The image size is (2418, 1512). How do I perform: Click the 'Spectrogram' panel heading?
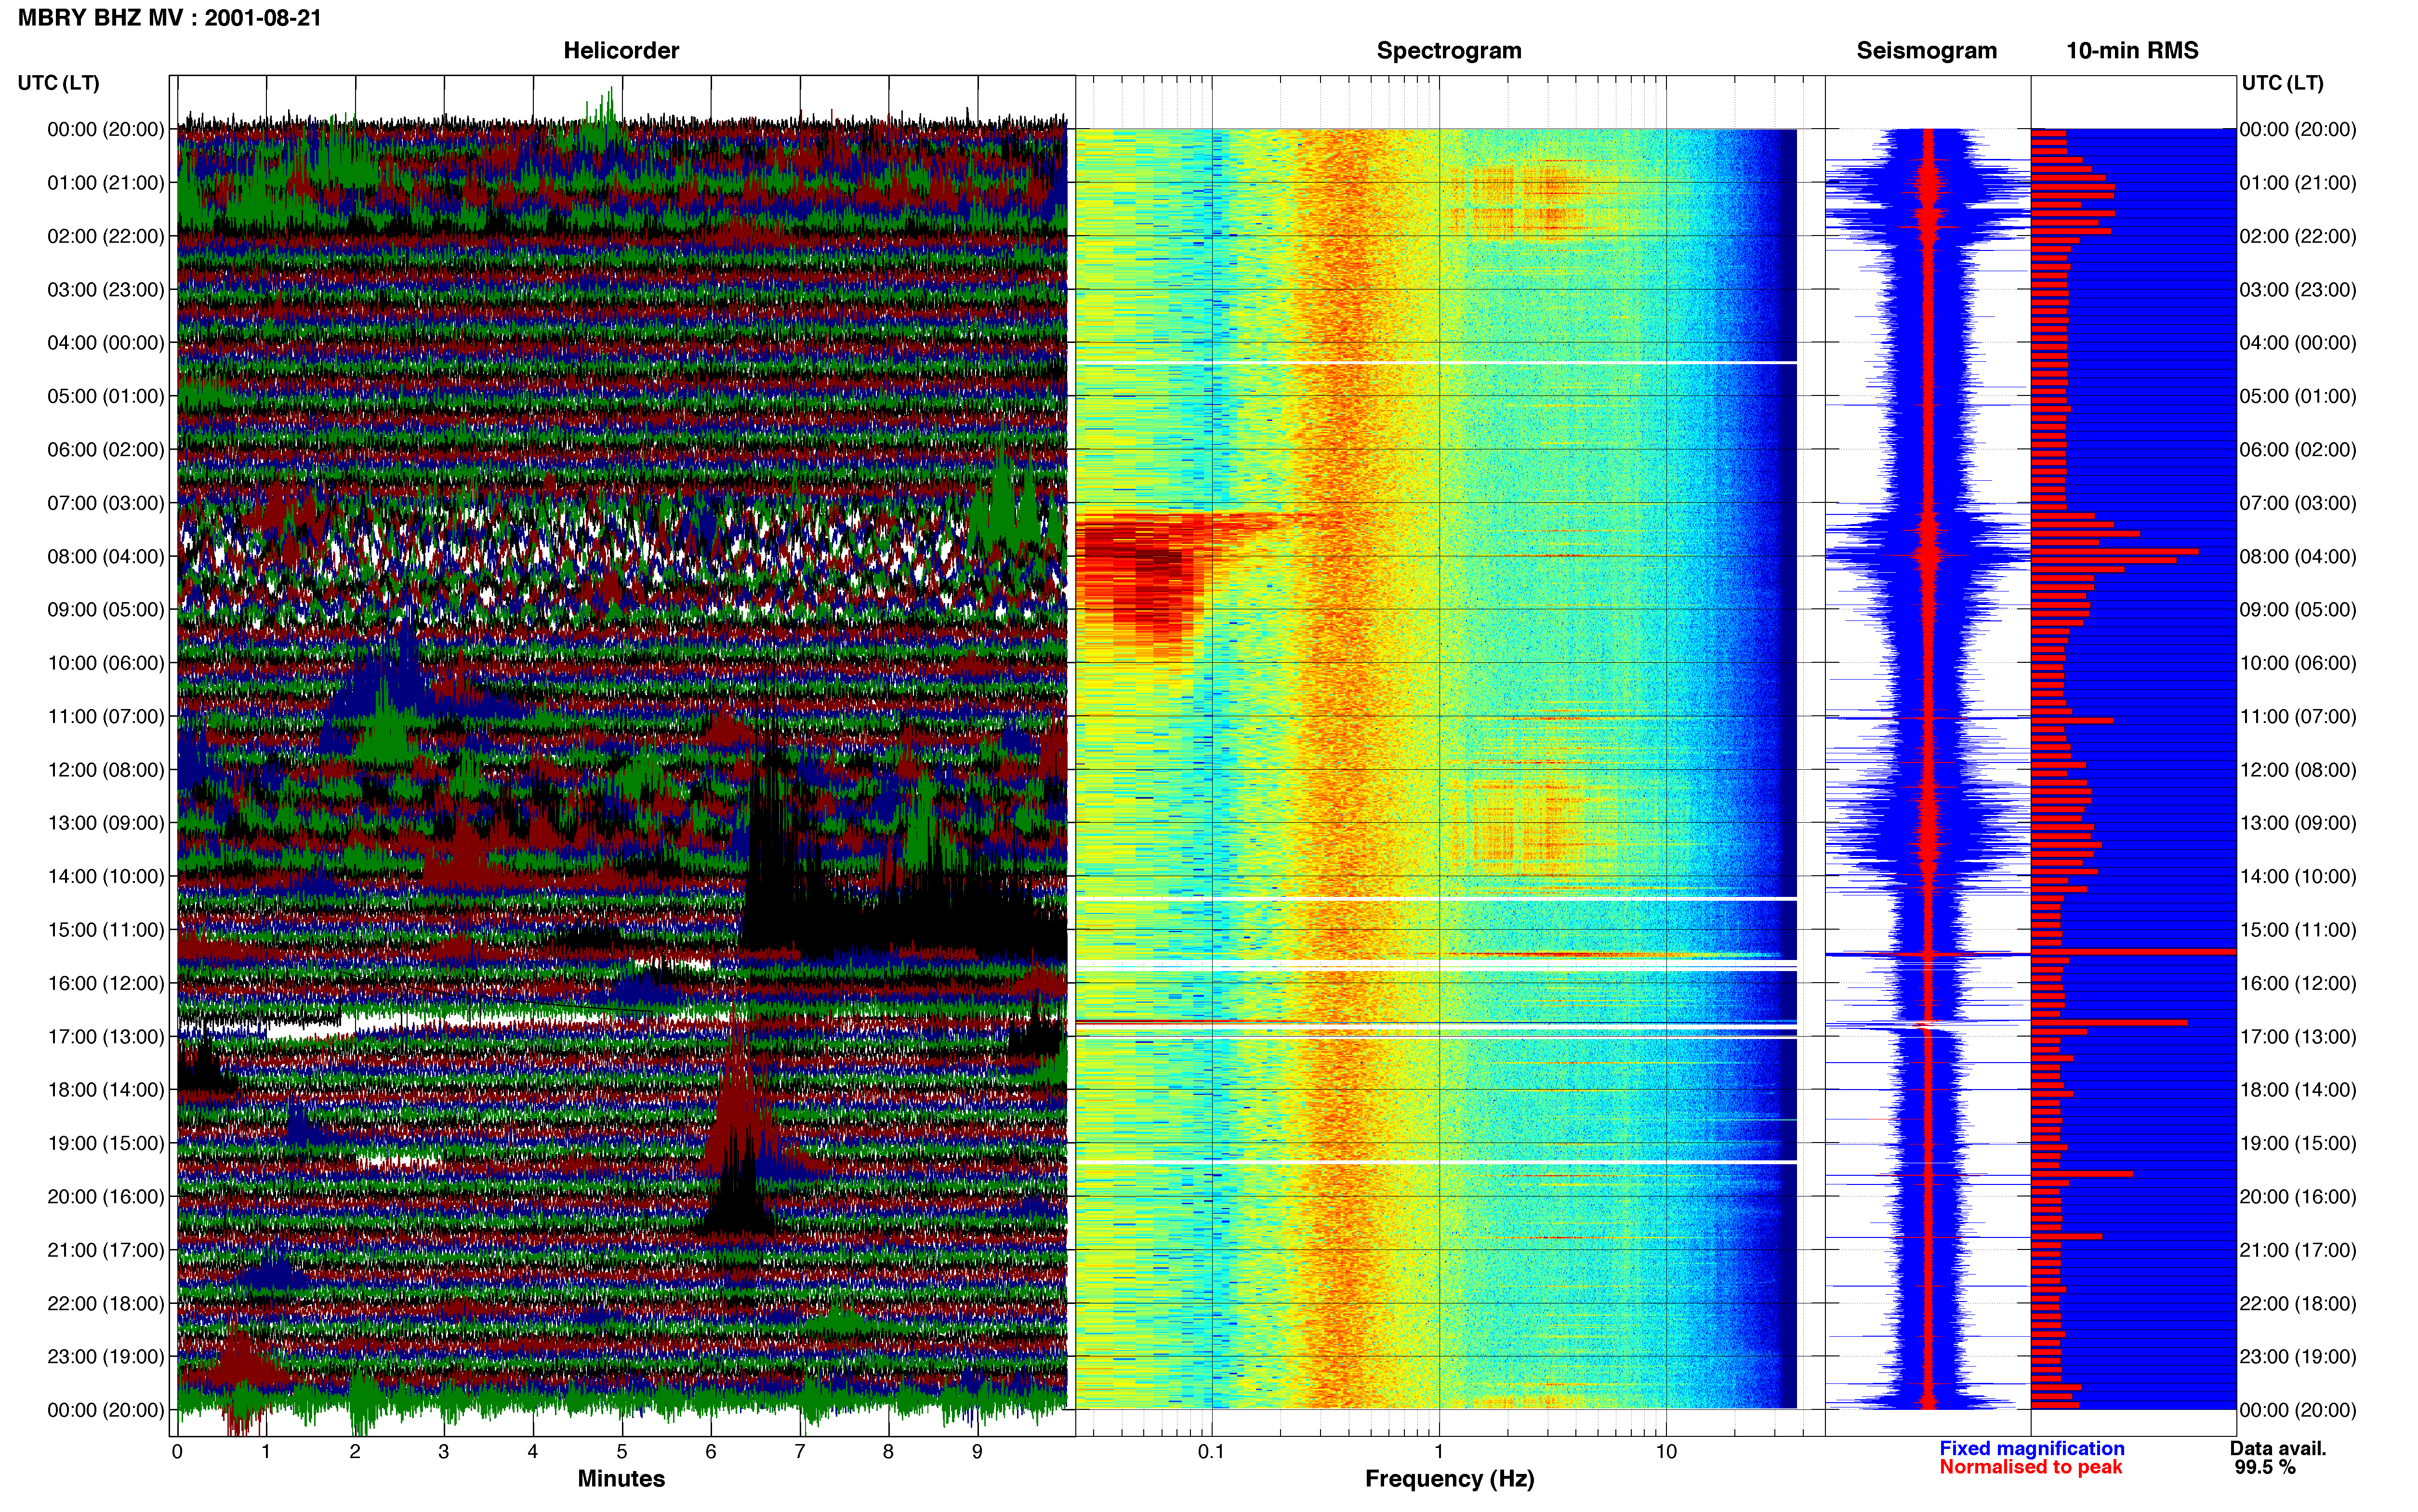pos(1449,51)
